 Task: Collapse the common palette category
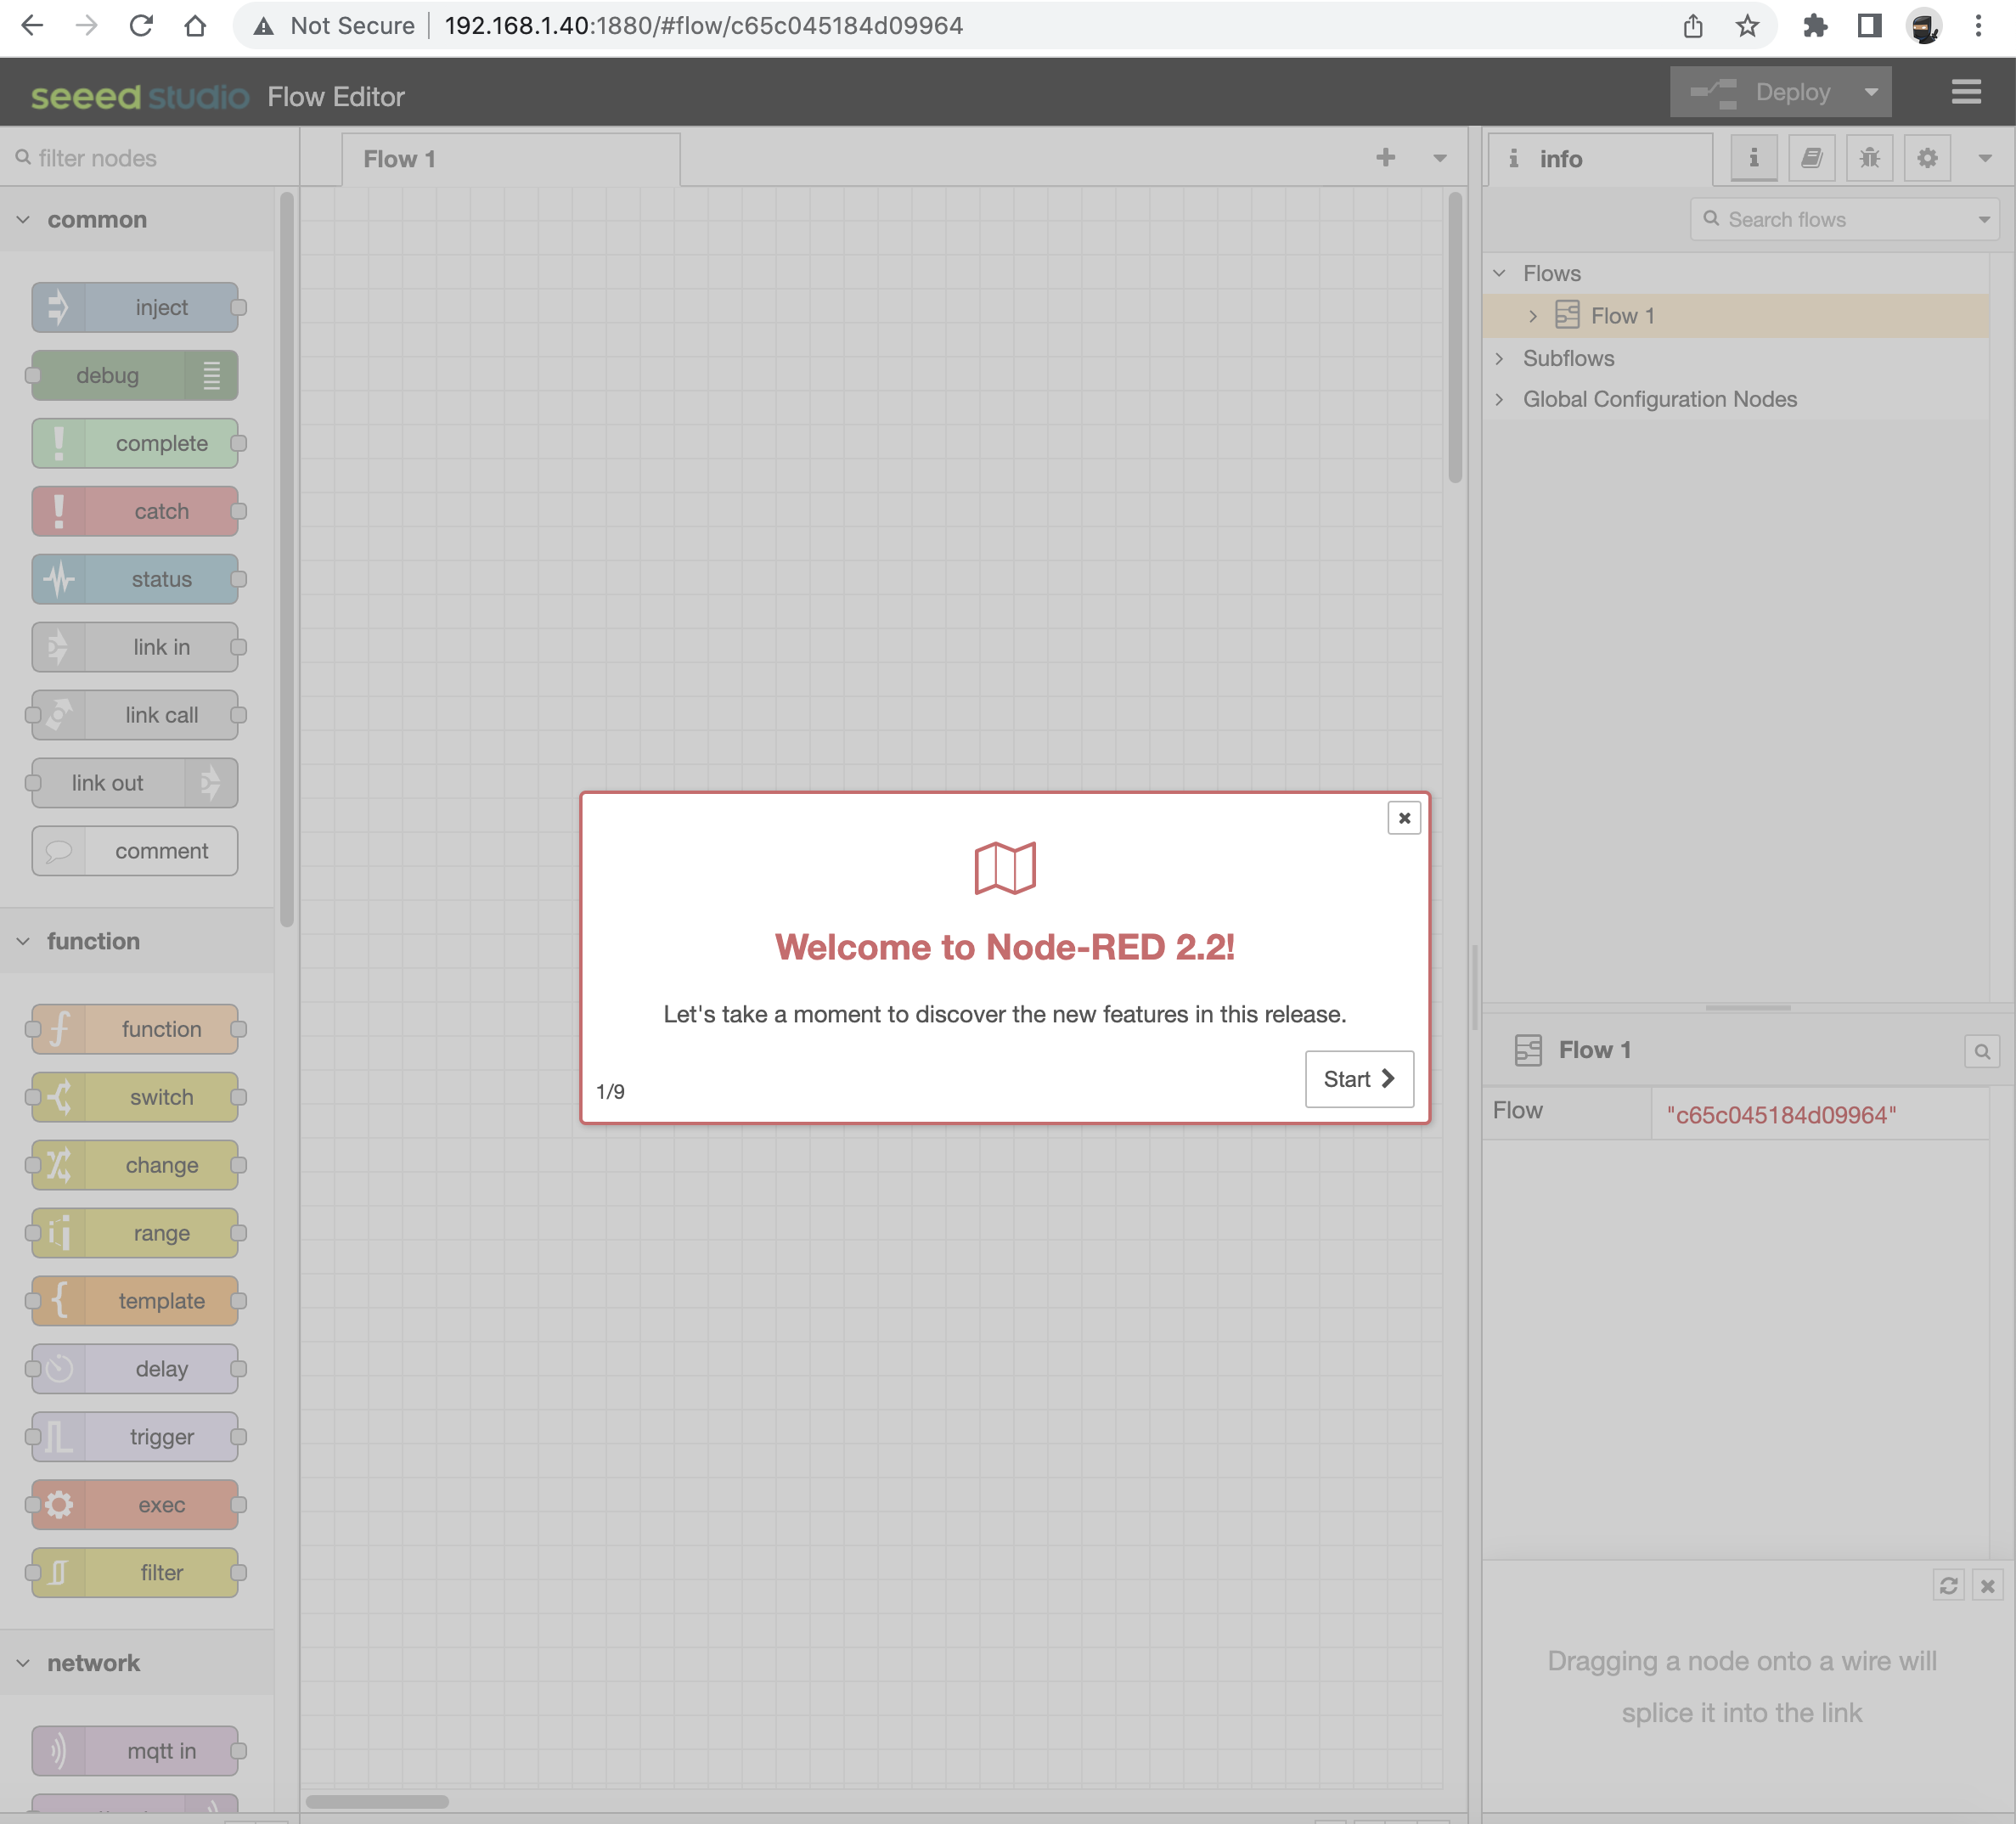click(x=23, y=219)
